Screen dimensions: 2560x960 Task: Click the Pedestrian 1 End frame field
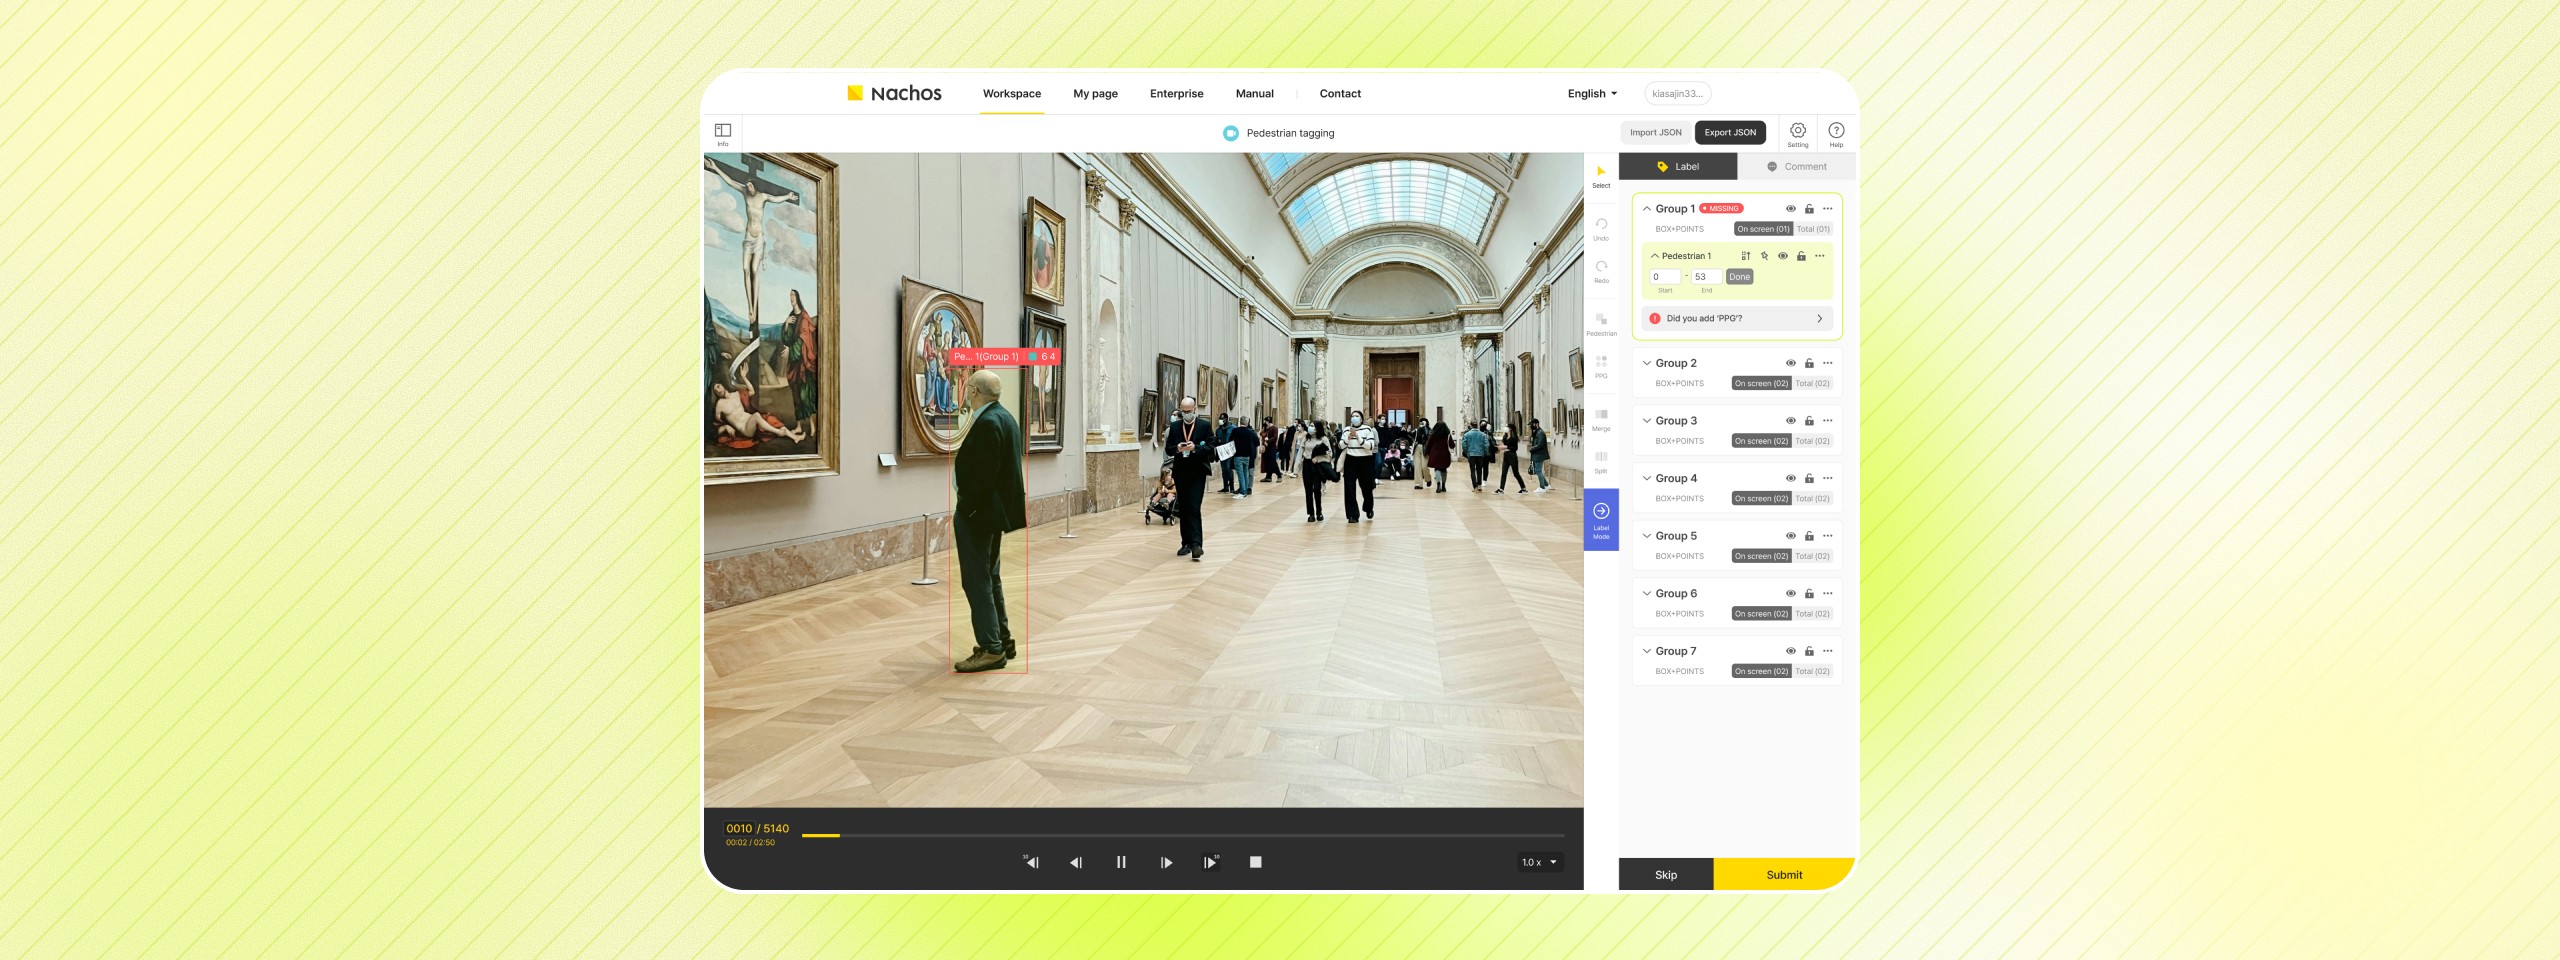pyautogui.click(x=1706, y=277)
